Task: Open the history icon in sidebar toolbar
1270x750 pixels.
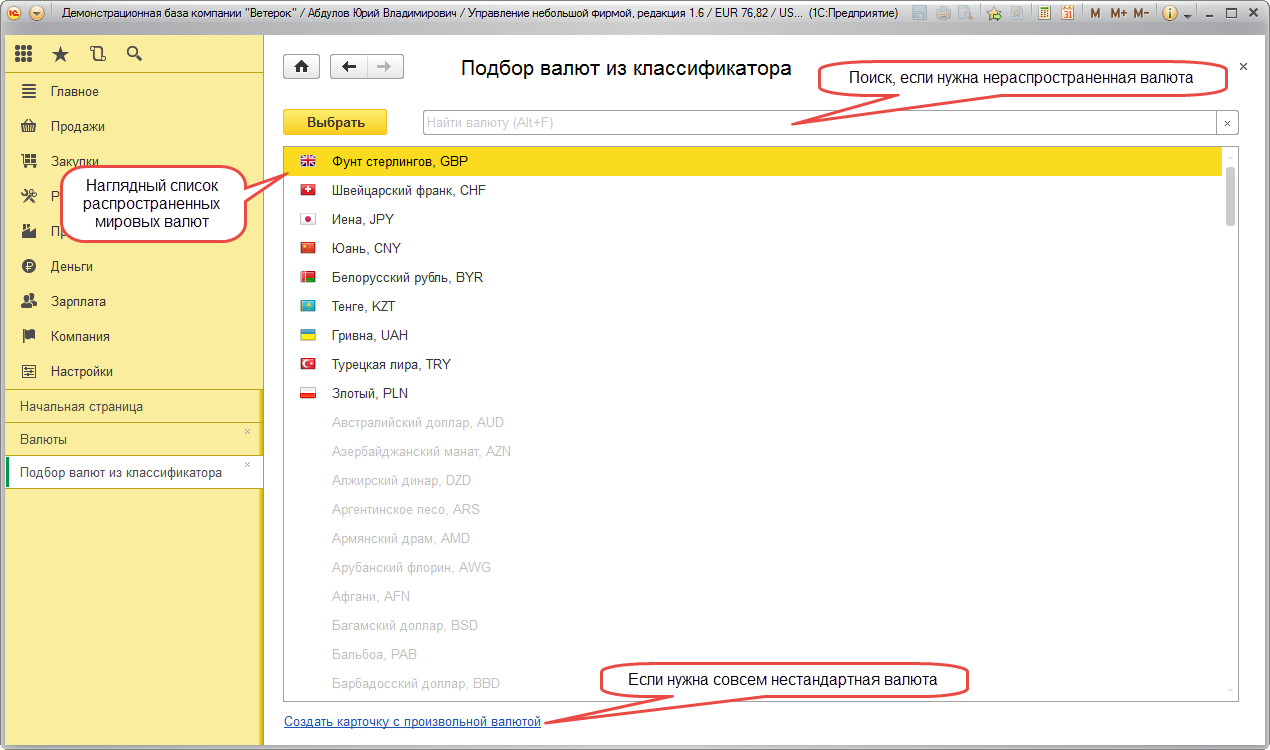Action: [x=97, y=54]
